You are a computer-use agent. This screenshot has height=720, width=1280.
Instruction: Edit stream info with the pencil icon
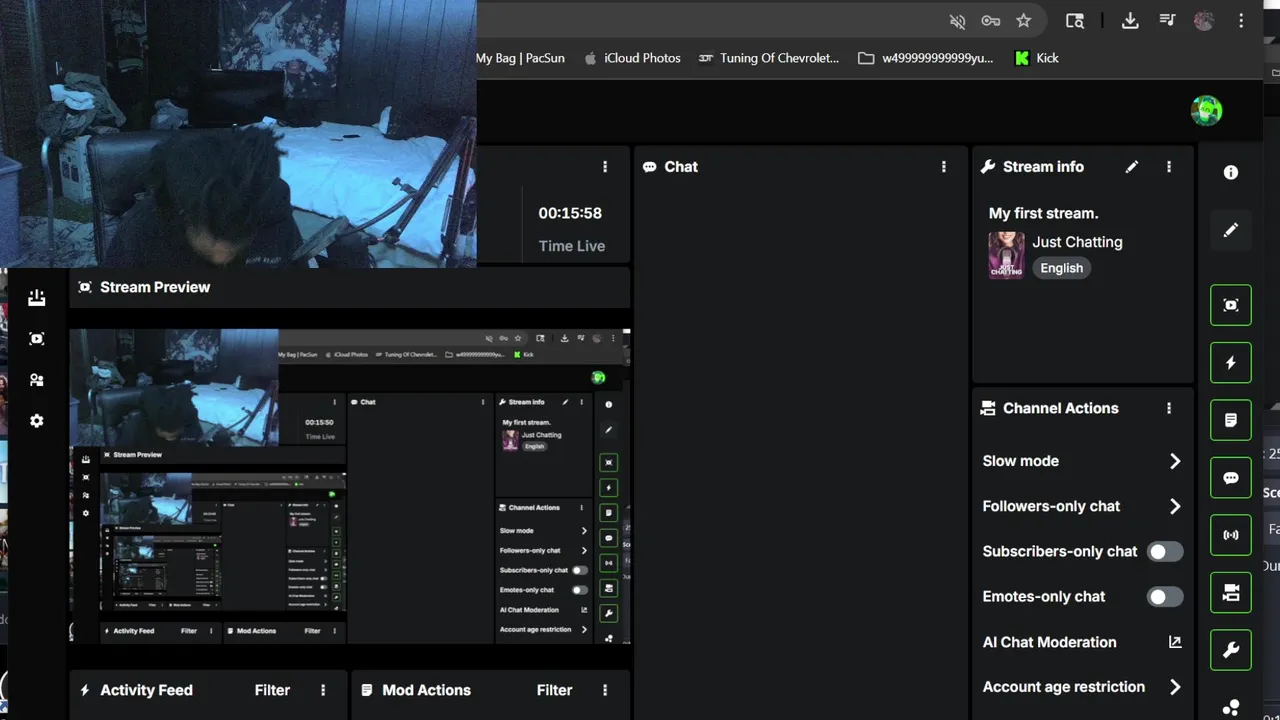coord(1132,167)
